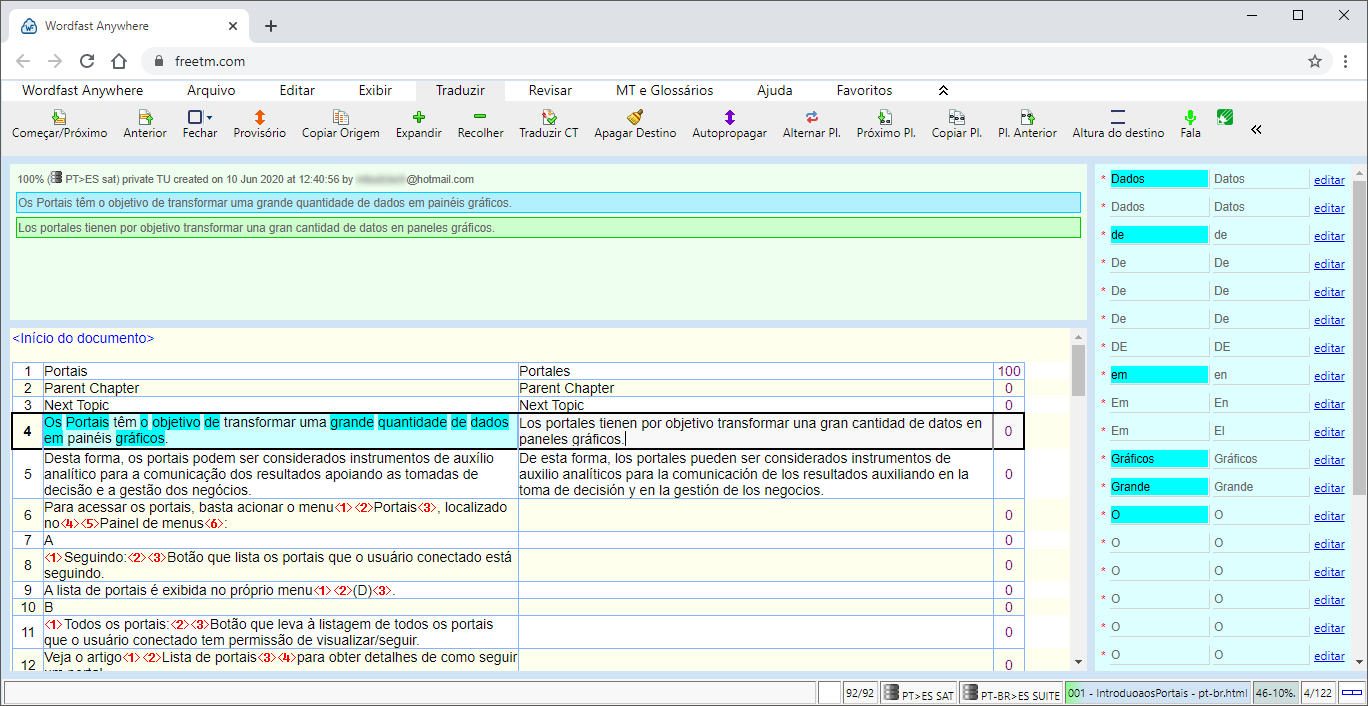
Task: Open the browser home page
Action: (119, 61)
